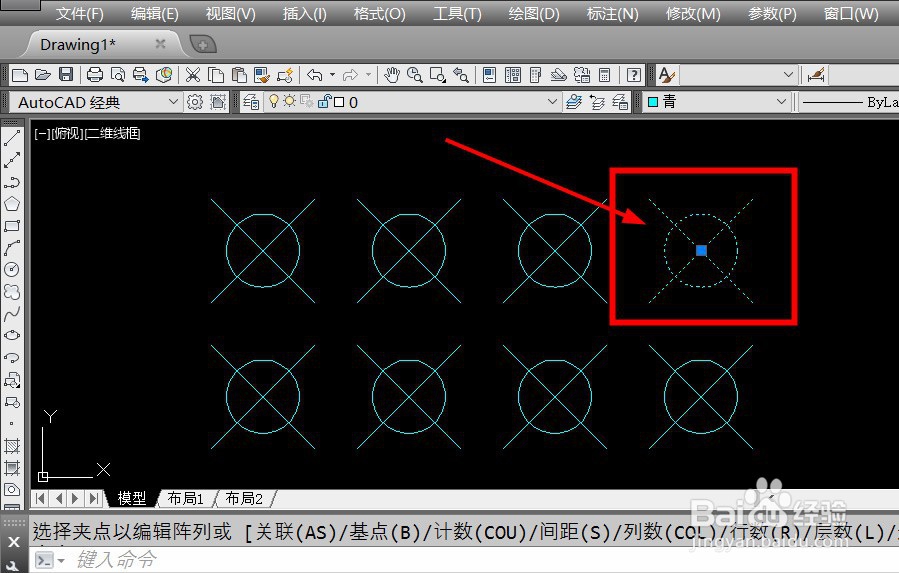Open Workspace Settings gear
Screen dimensions: 899x573
[195, 102]
